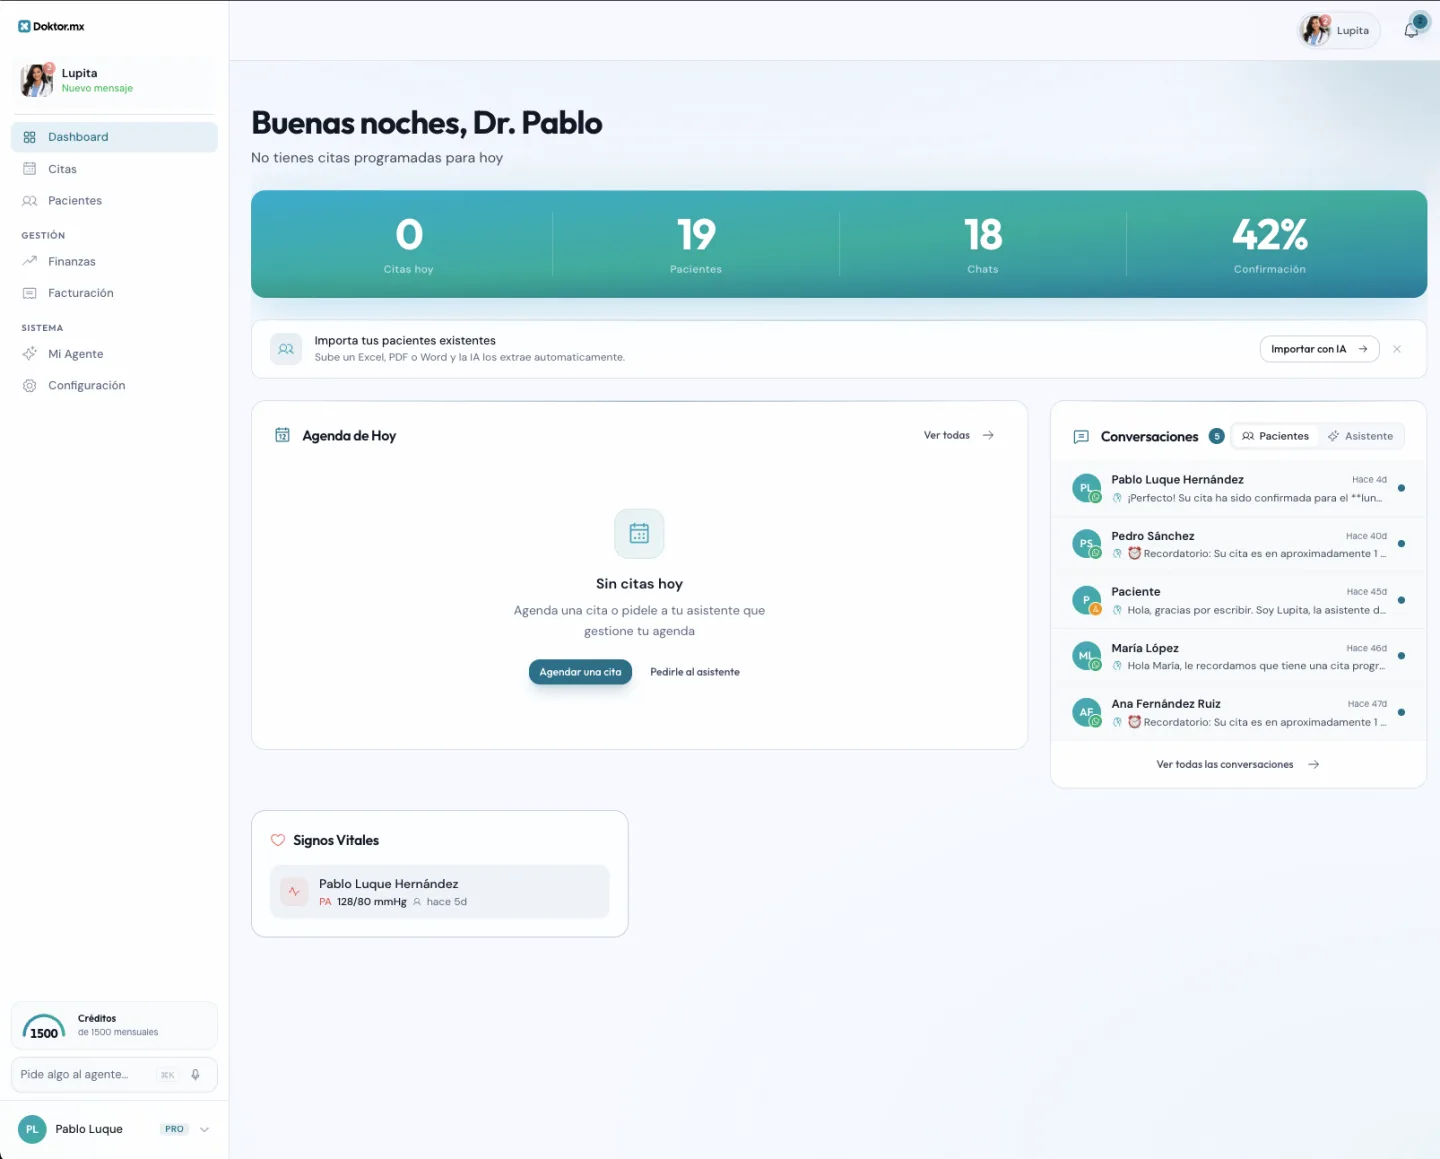Click the Importar con IA button

(1319, 349)
